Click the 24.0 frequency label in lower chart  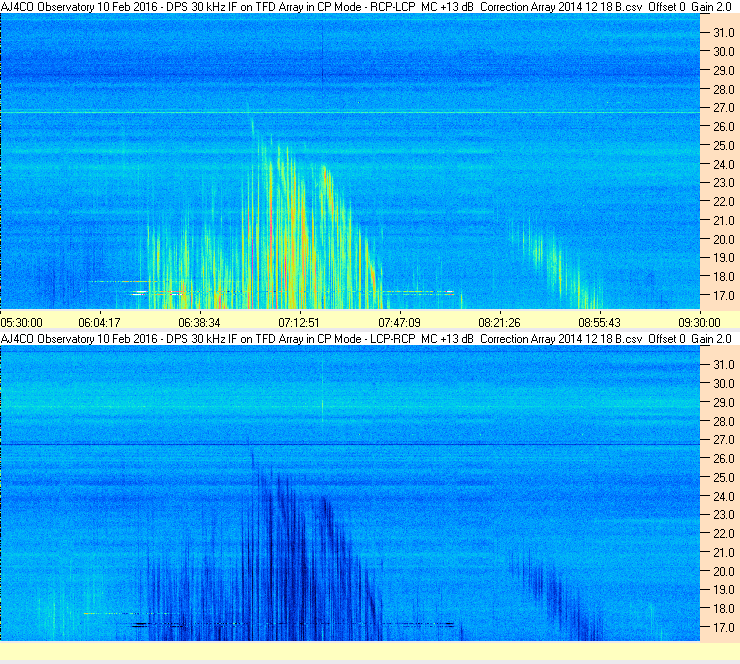point(723,496)
